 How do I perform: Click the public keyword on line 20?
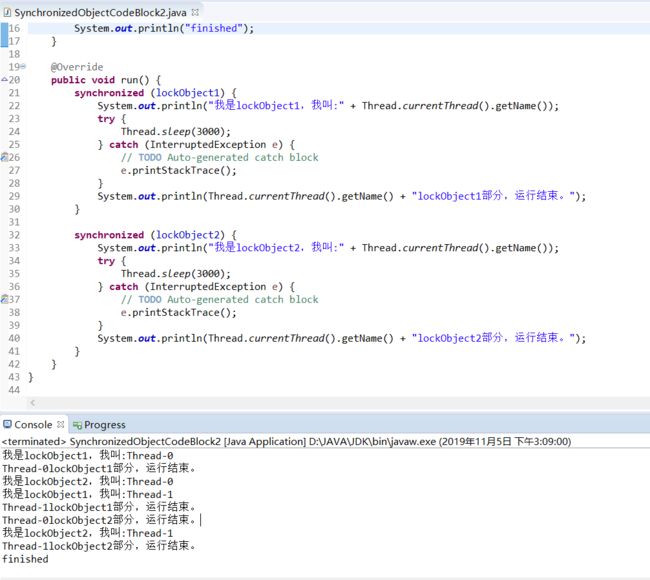click(68, 80)
